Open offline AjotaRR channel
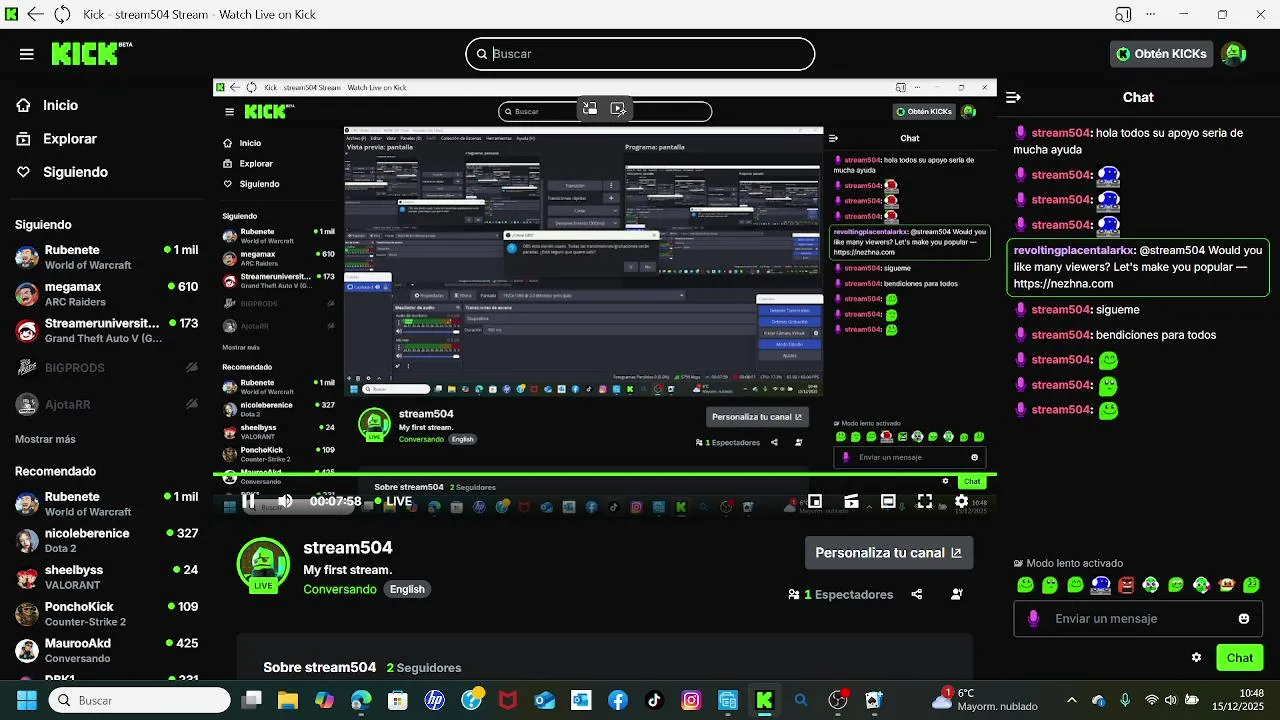Image resolution: width=1280 pixels, height=720 pixels. click(x=106, y=405)
